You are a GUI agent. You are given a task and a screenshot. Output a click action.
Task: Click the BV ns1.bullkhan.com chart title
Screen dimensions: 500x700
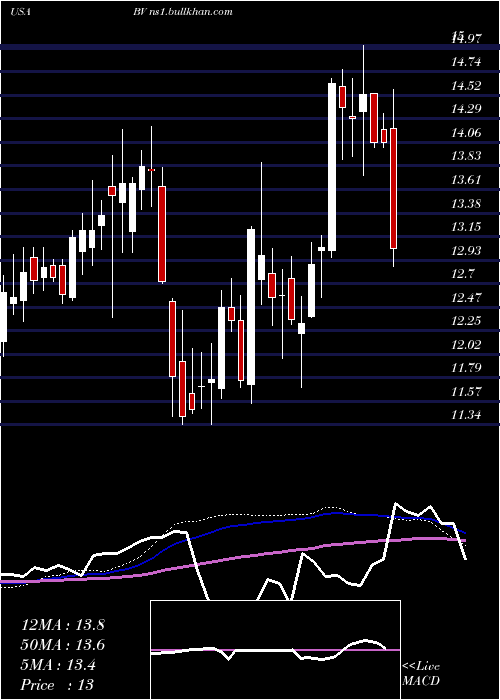click(183, 12)
